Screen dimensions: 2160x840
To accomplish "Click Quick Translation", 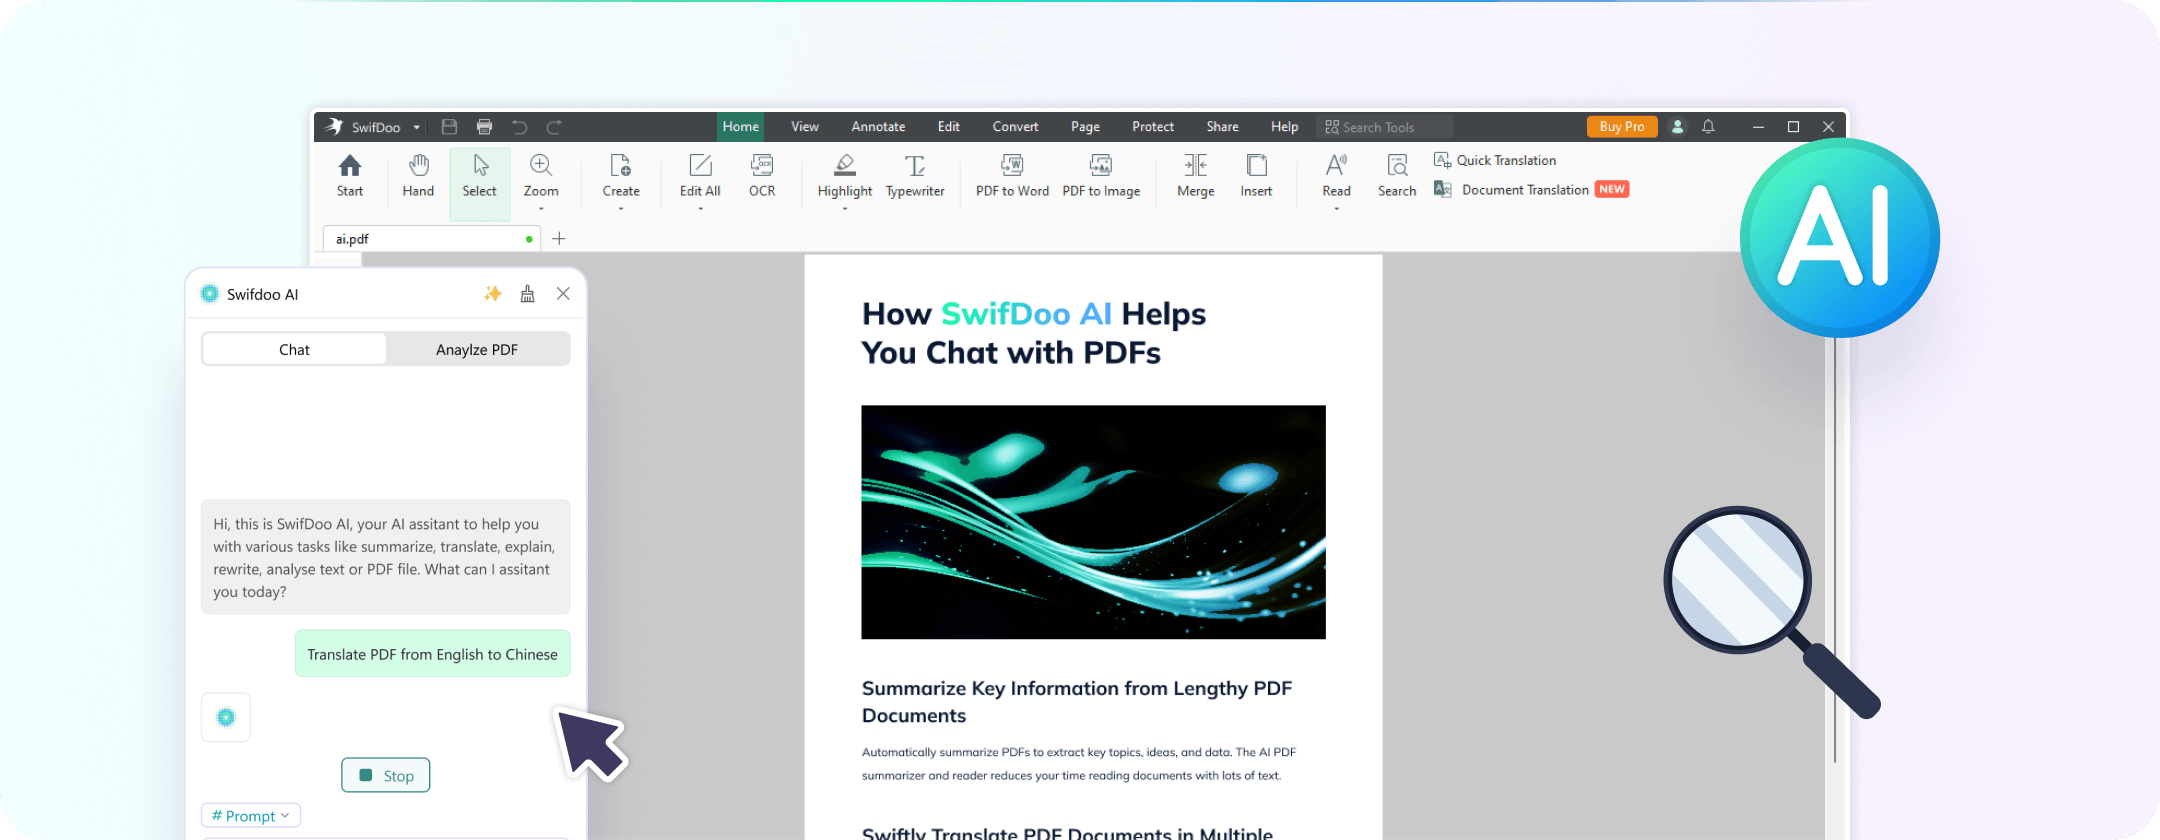I will [x=1495, y=160].
